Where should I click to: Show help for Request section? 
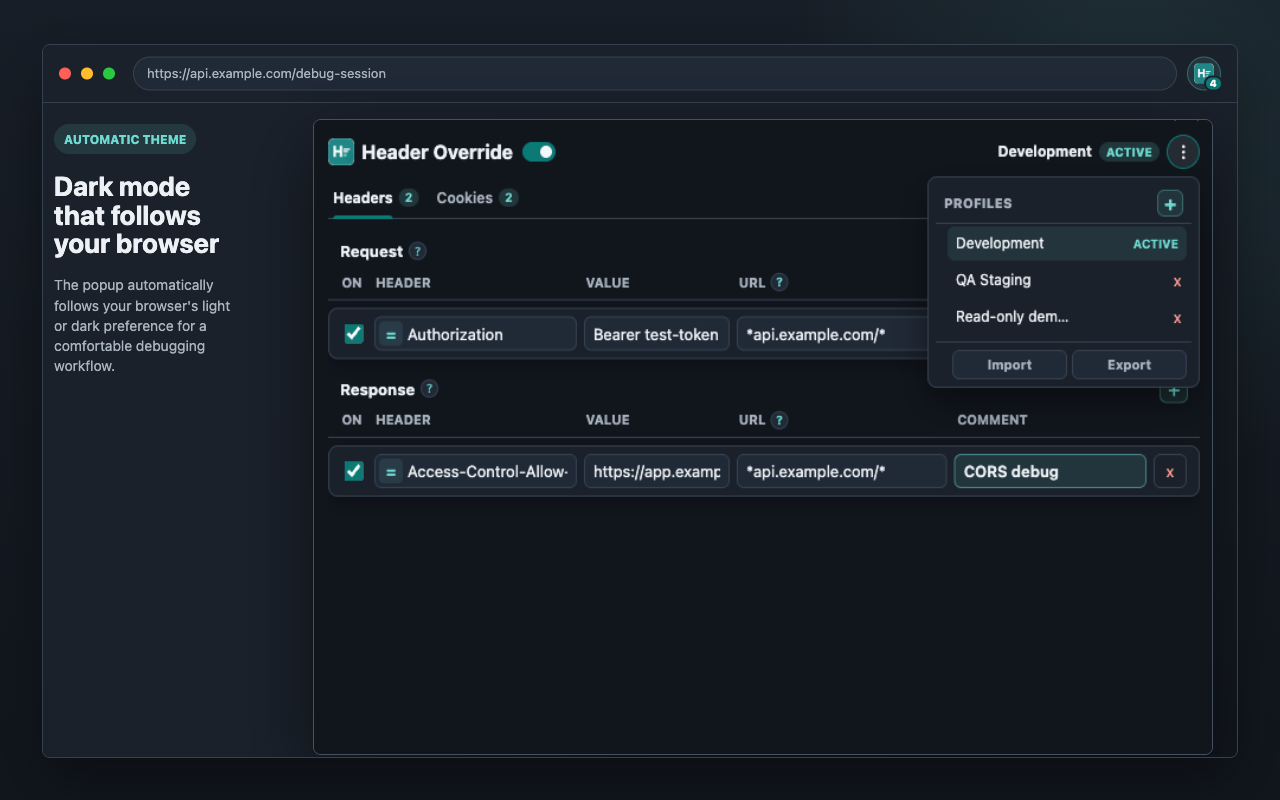(x=418, y=251)
